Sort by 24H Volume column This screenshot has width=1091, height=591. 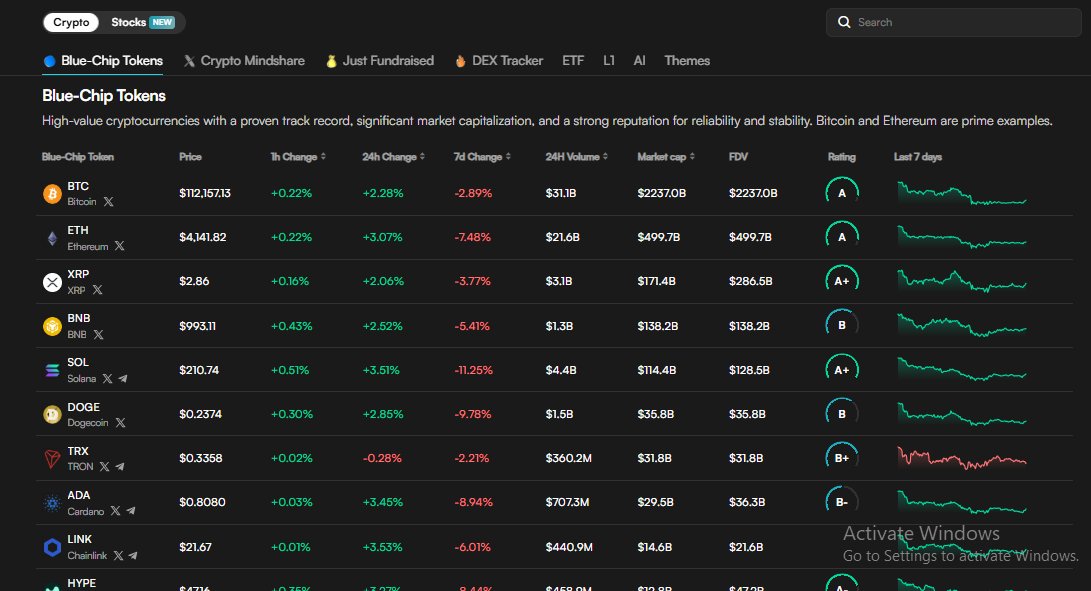(577, 157)
